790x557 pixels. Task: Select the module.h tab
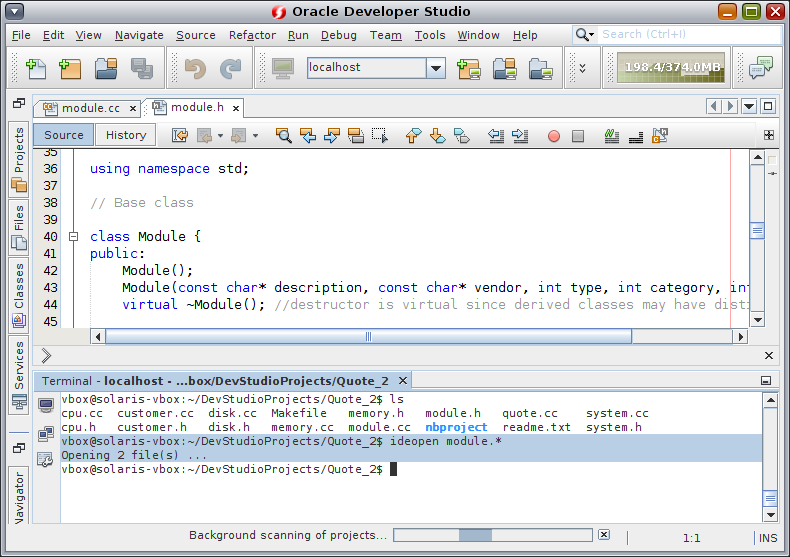coord(196,107)
